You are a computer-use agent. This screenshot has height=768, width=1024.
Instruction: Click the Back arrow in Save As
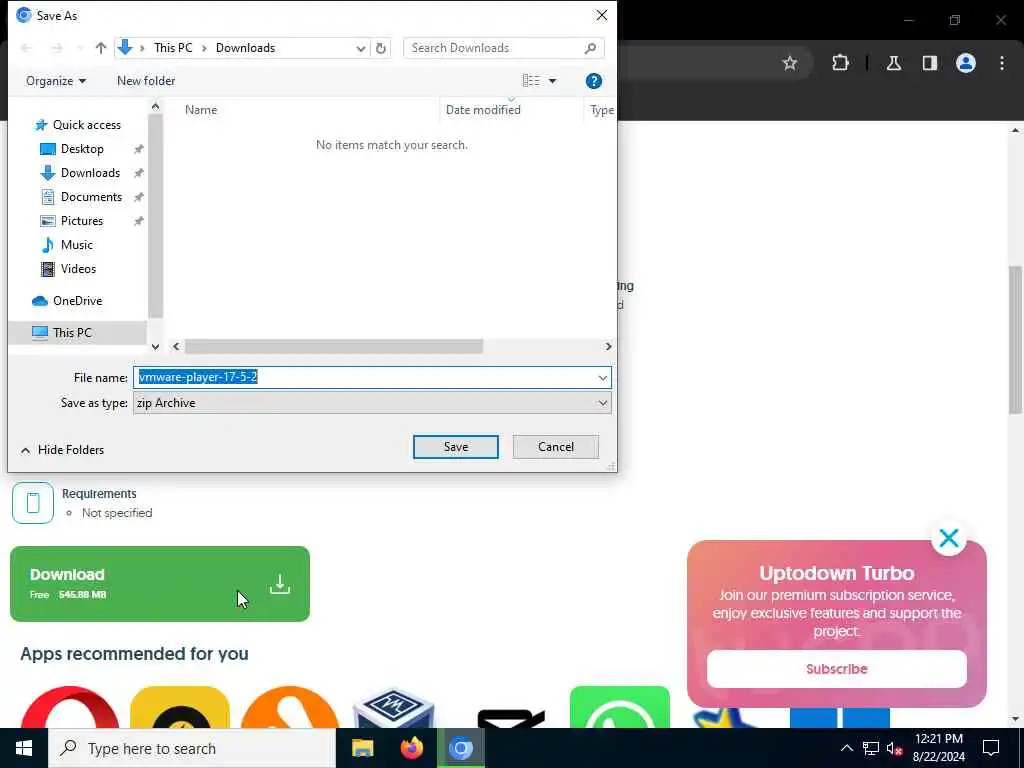27,48
